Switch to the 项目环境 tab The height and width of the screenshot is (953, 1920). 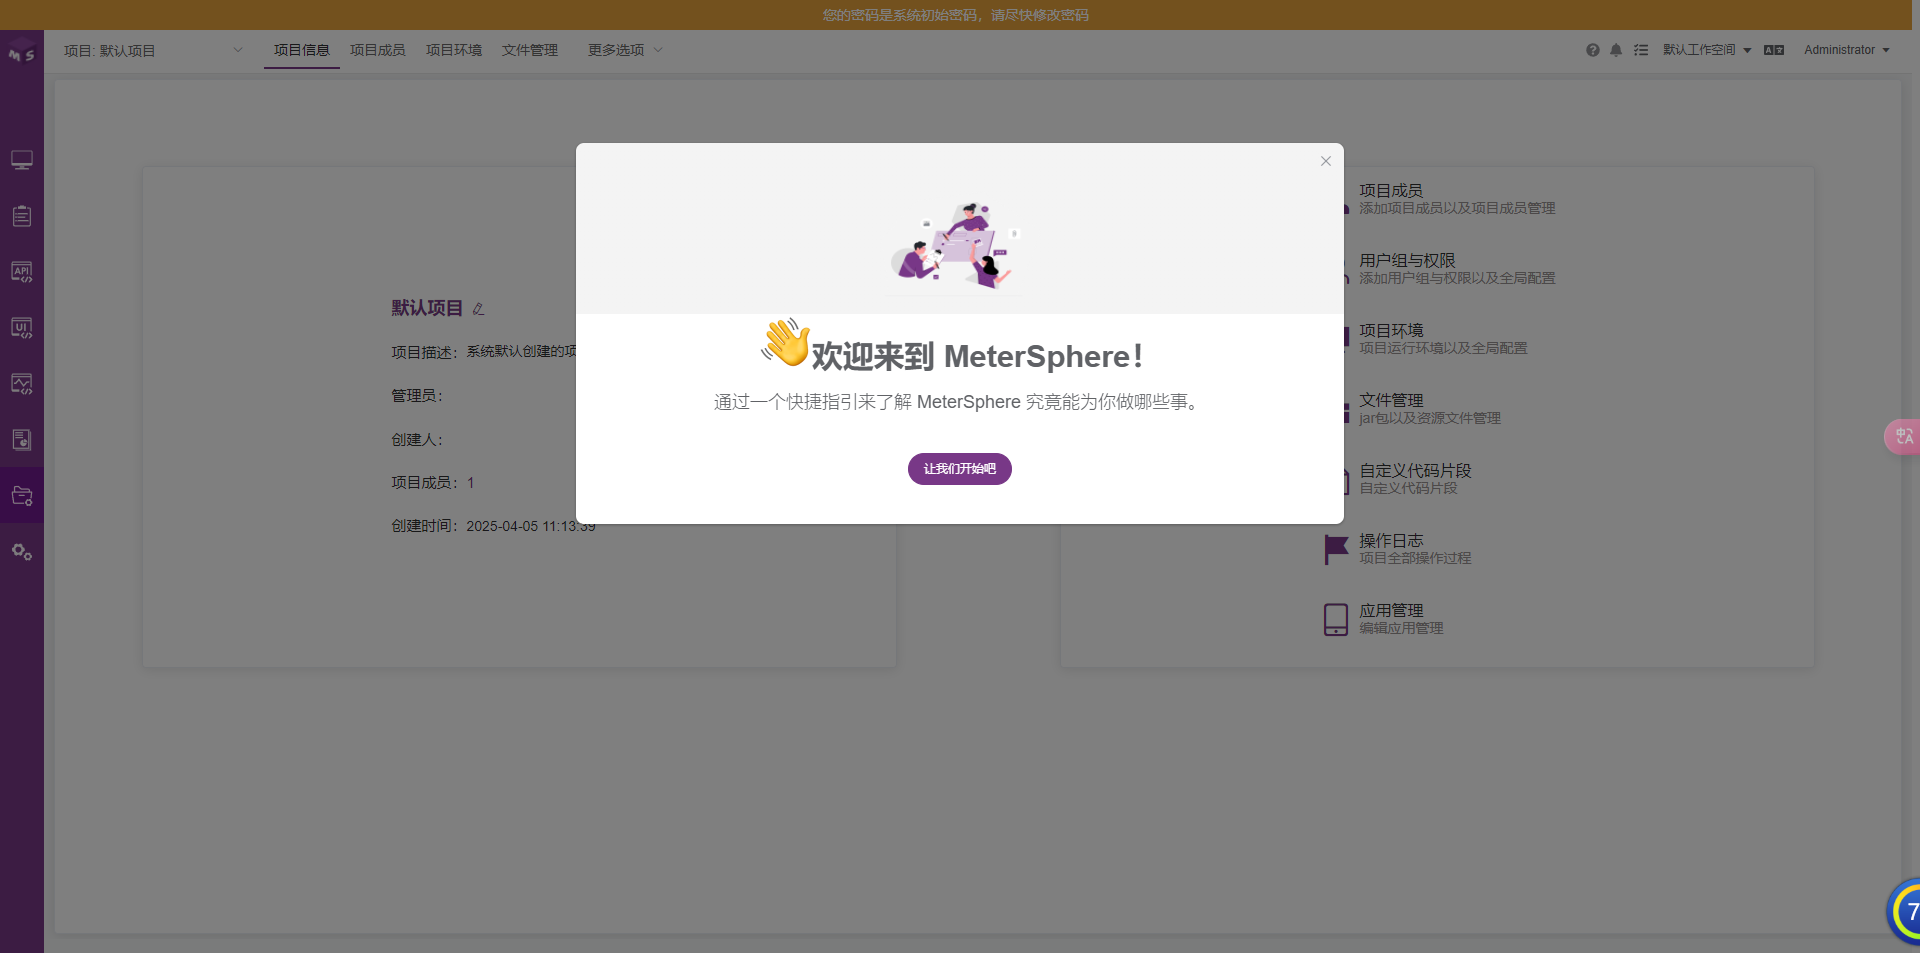454,50
